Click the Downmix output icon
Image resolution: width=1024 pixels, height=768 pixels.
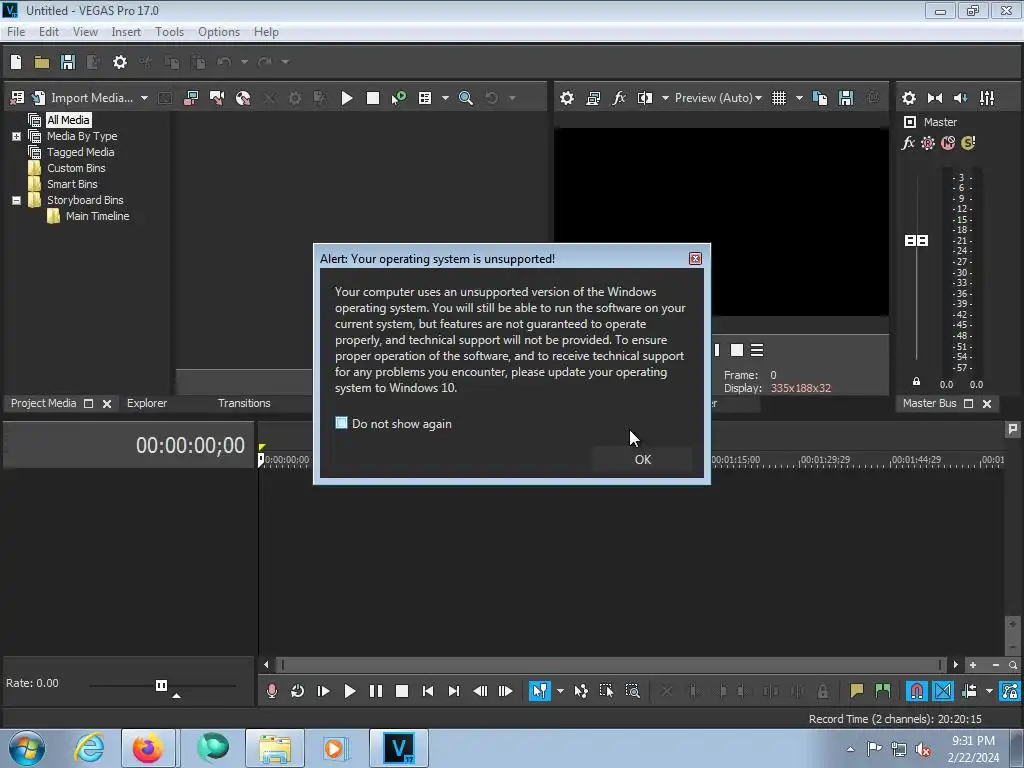pyautogui.click(x=935, y=98)
